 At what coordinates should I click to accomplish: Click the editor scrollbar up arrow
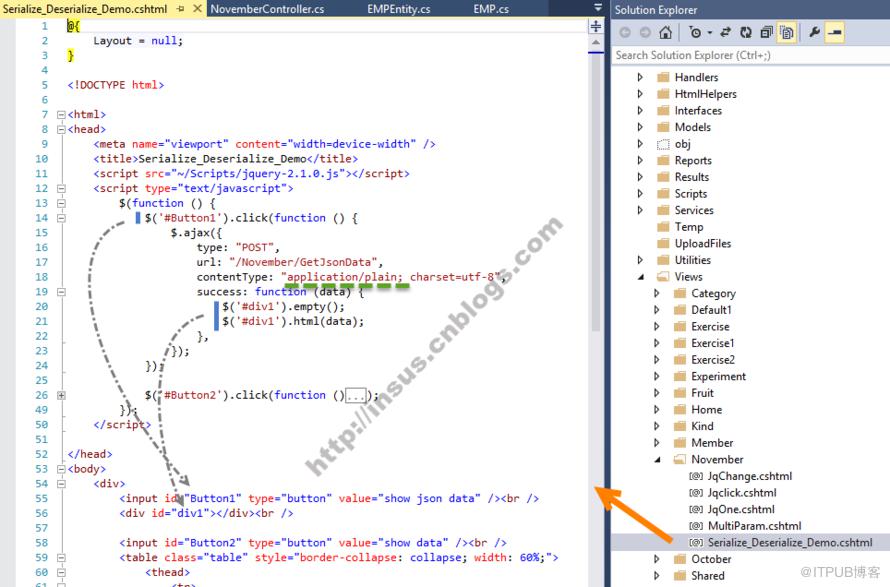595,43
